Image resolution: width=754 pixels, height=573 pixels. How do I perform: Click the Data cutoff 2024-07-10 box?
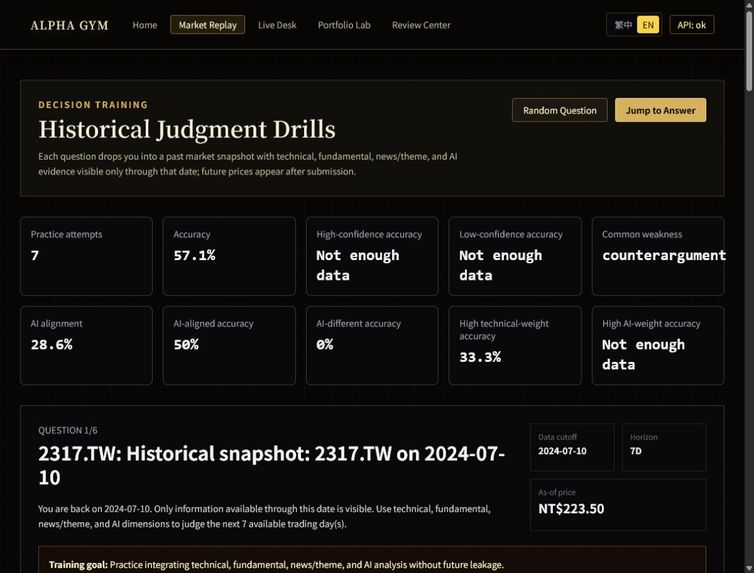click(572, 447)
